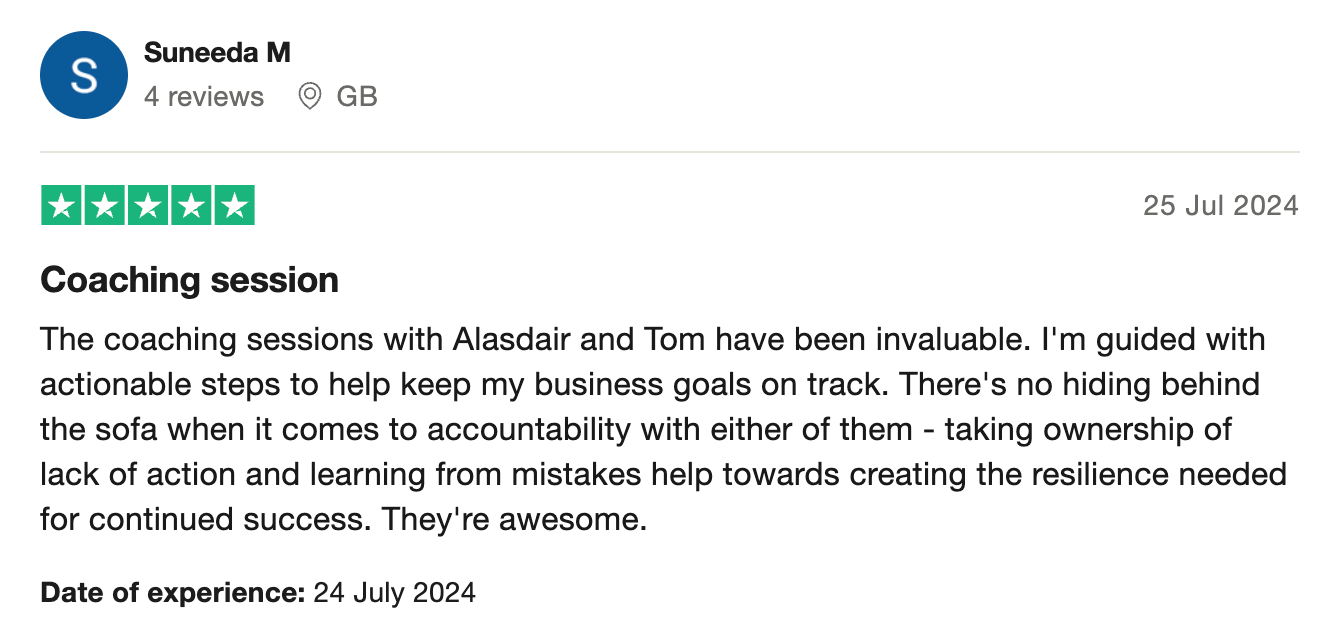Image resolution: width=1334 pixels, height=632 pixels.
Task: Click the review date "25 Jul 2024"
Action: pos(1221,206)
